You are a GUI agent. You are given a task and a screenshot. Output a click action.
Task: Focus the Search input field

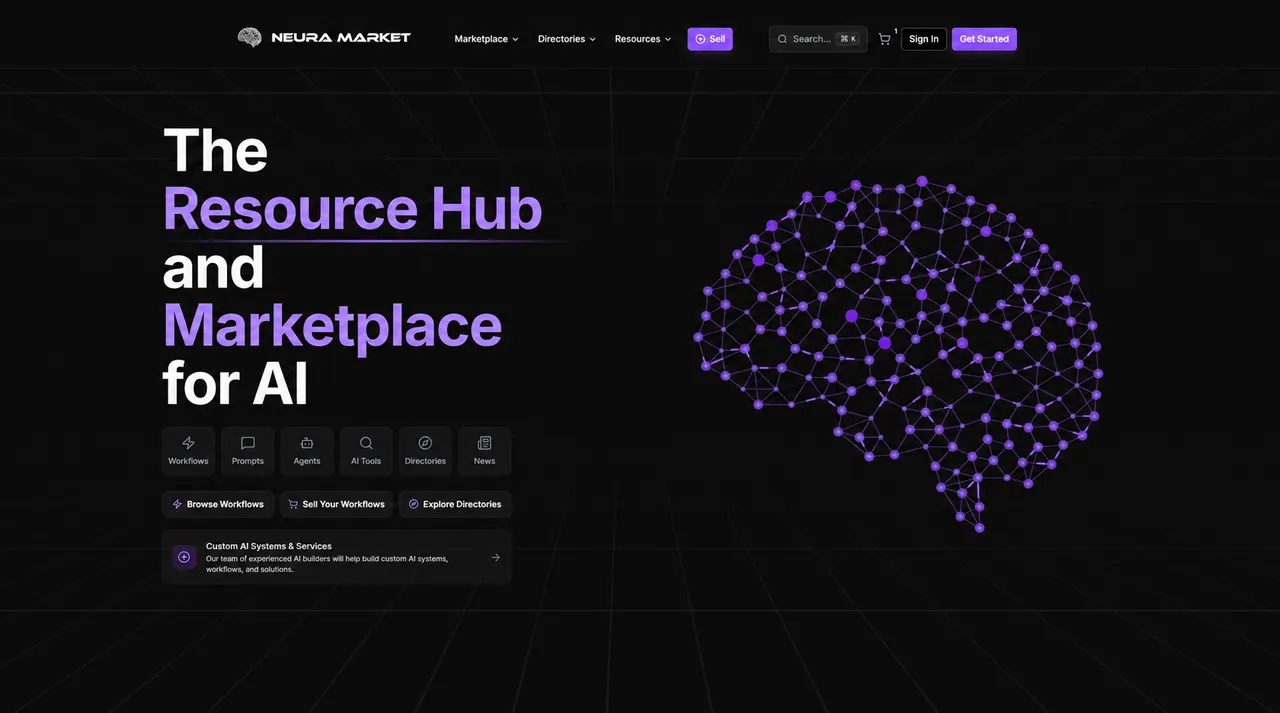[x=818, y=39]
